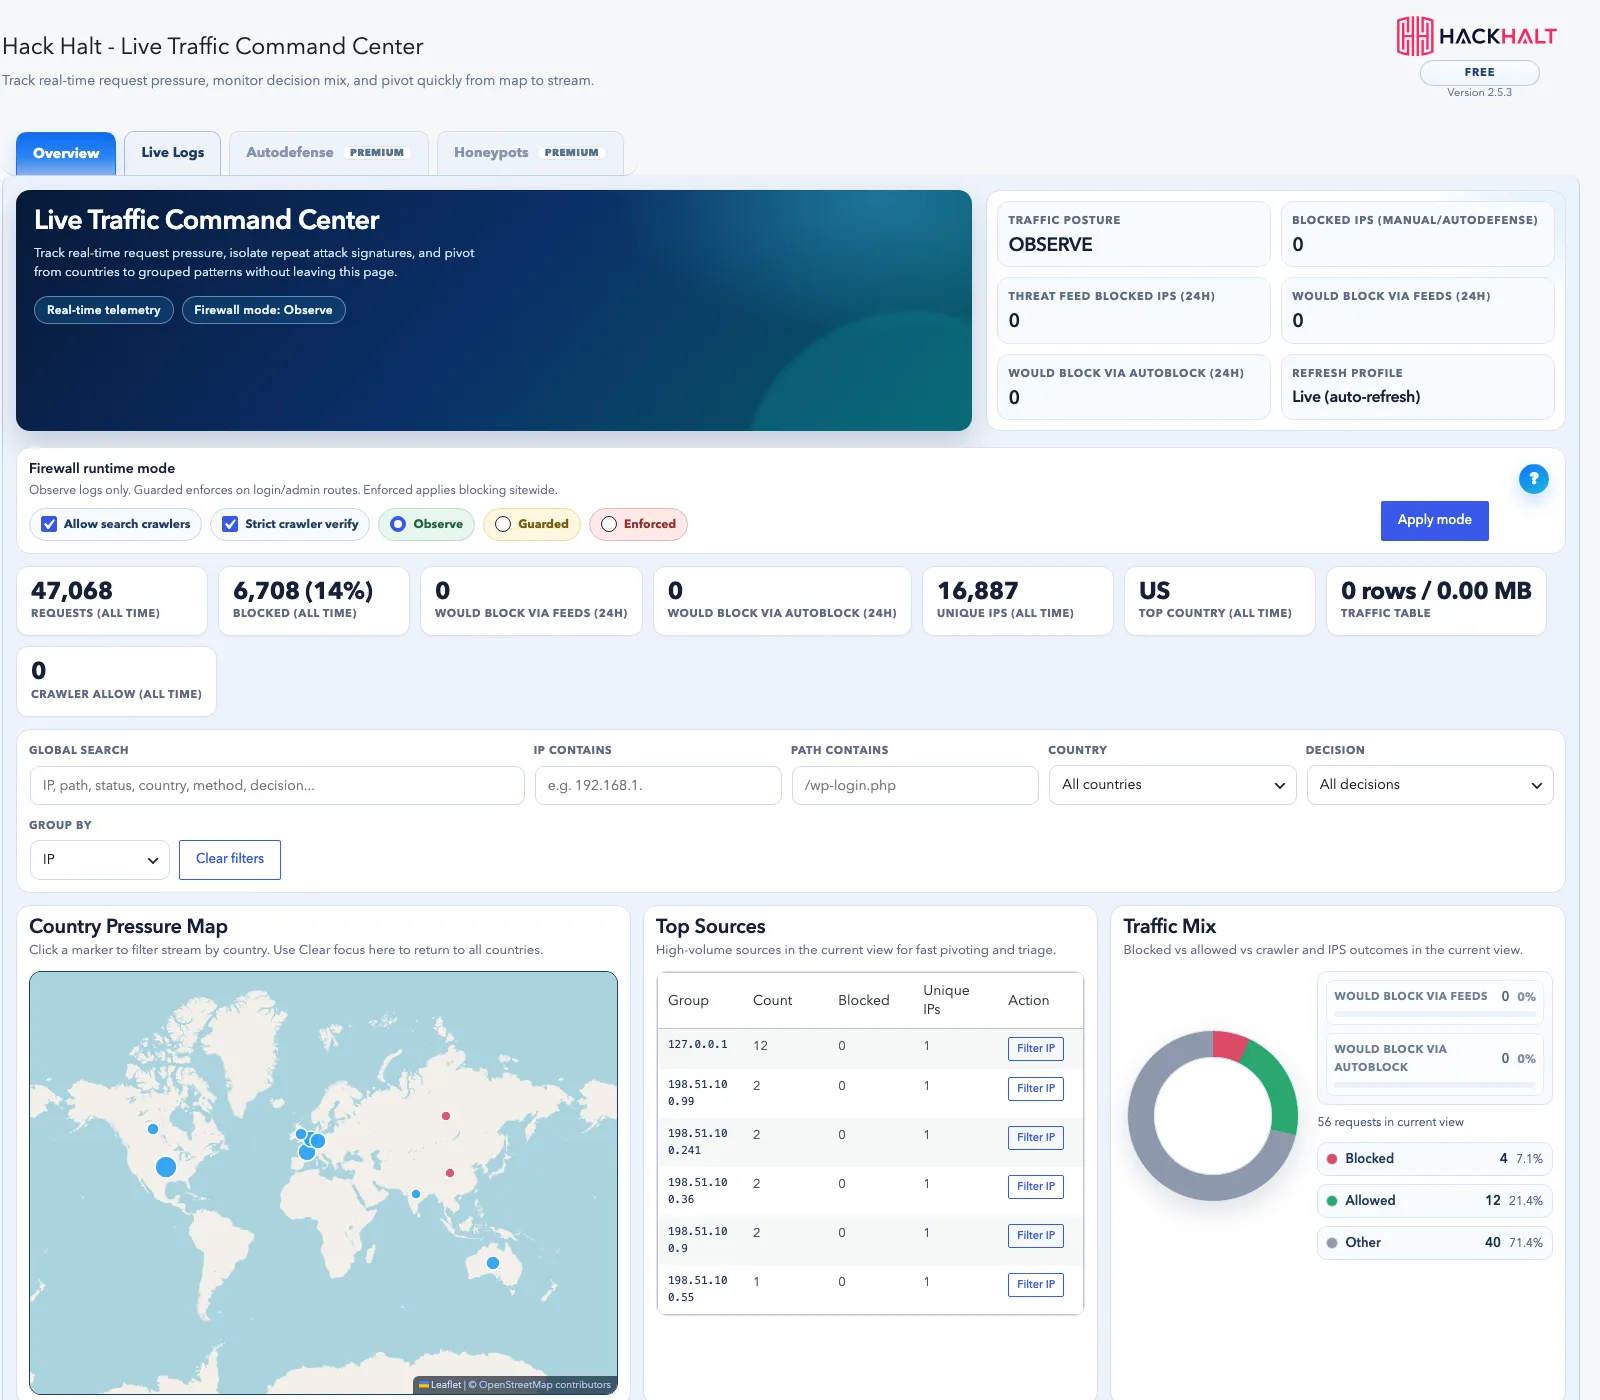Click the Apply mode button
Image resolution: width=1600 pixels, height=1400 pixels.
[1434, 520]
